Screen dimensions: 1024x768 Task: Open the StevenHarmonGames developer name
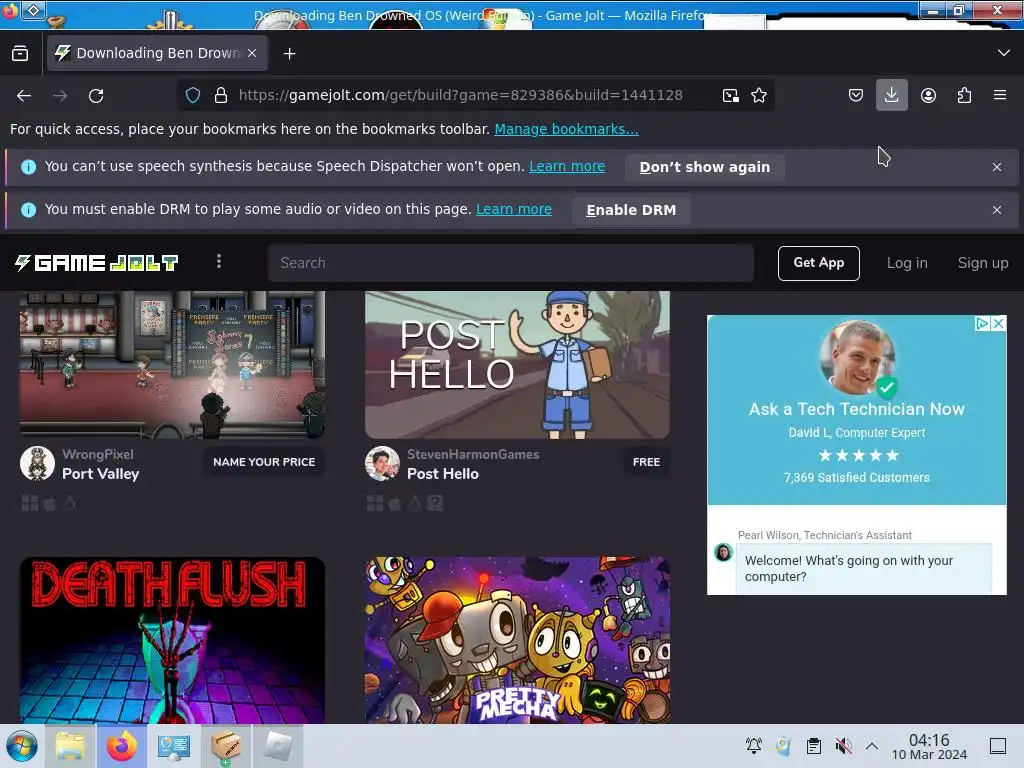473,455
